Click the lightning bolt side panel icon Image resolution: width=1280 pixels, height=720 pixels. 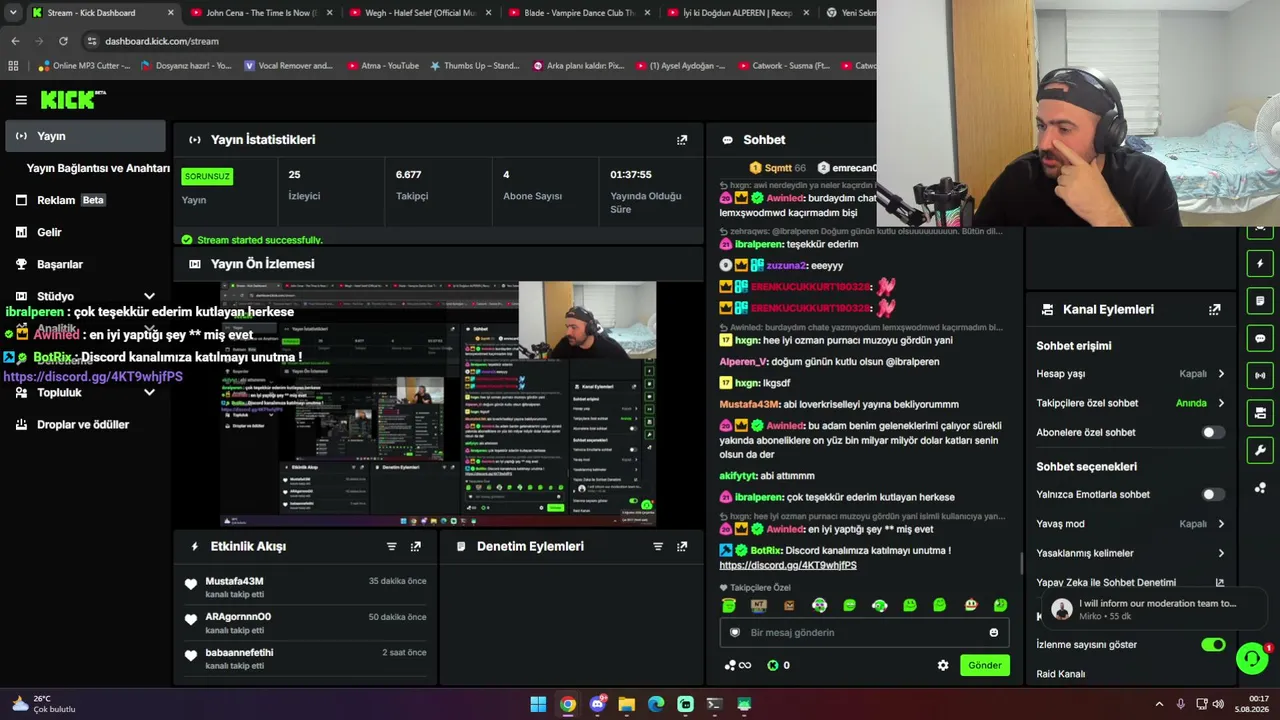pyautogui.click(x=1260, y=264)
